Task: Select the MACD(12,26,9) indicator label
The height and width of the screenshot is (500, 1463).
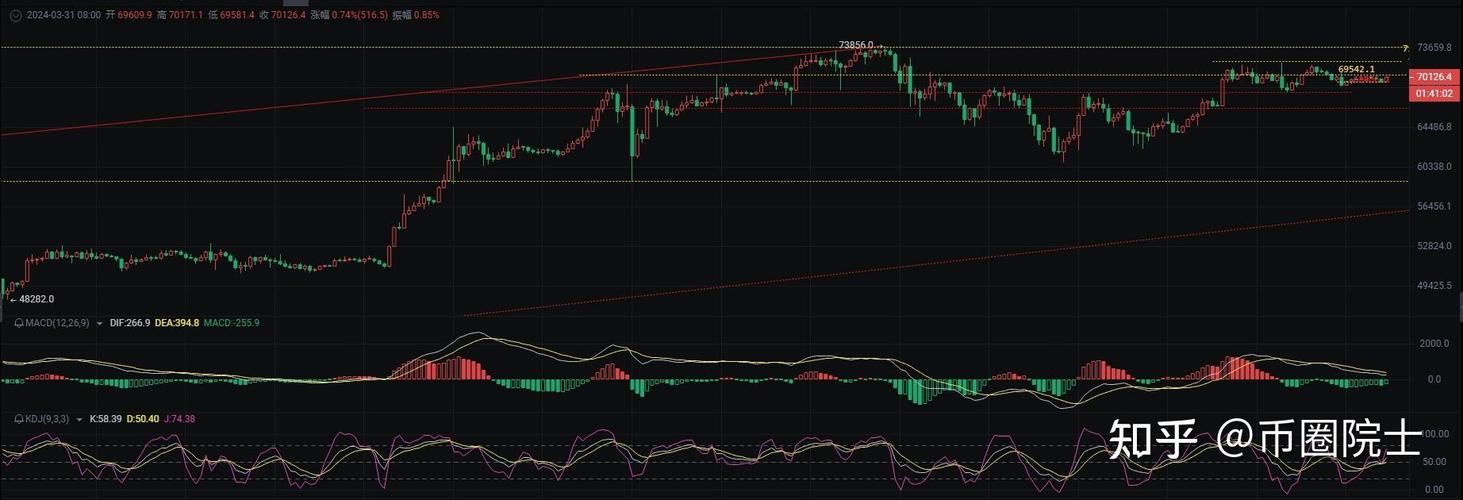Action: click(x=58, y=323)
